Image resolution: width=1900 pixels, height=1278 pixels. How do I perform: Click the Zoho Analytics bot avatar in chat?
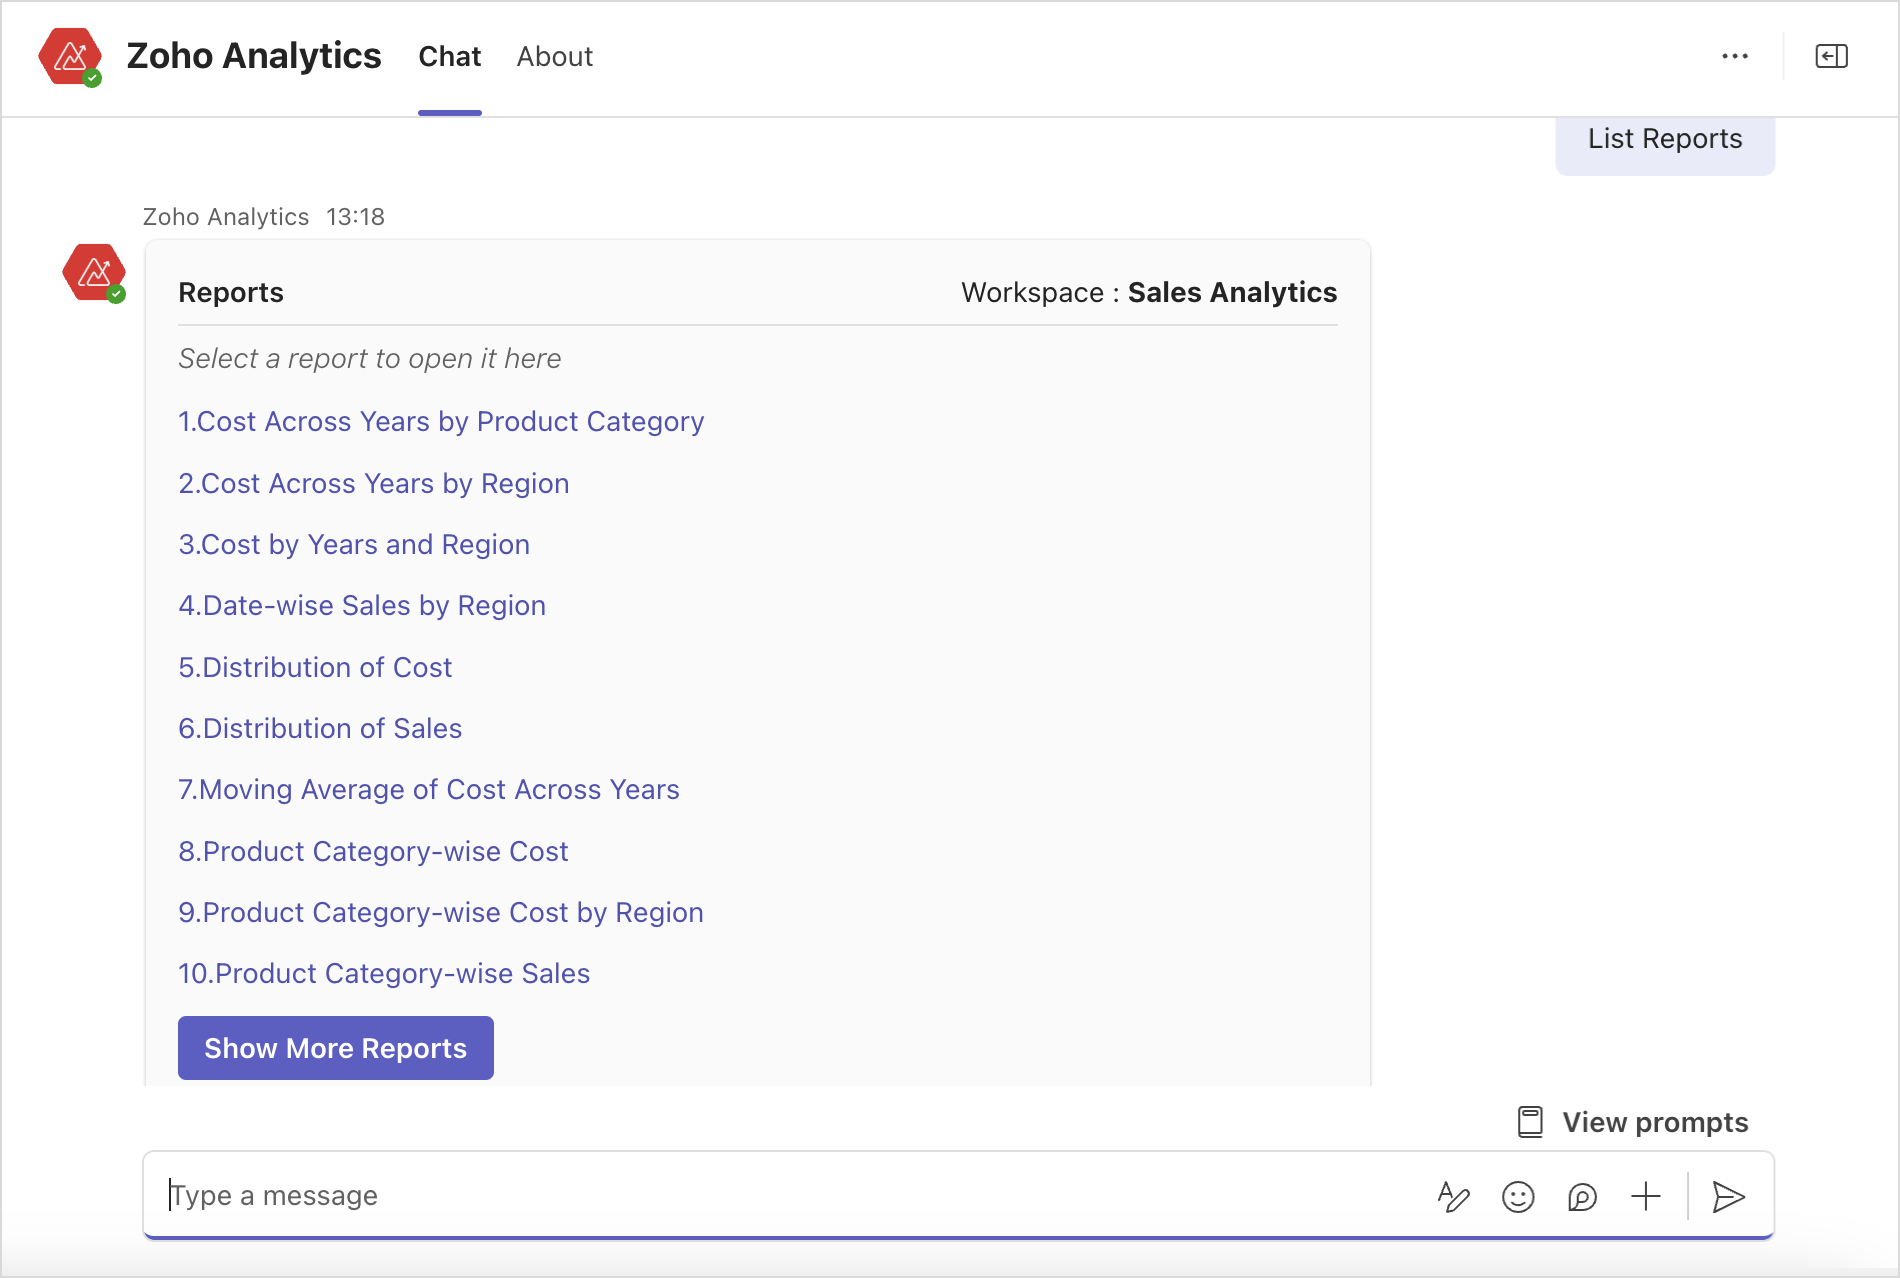tap(94, 272)
